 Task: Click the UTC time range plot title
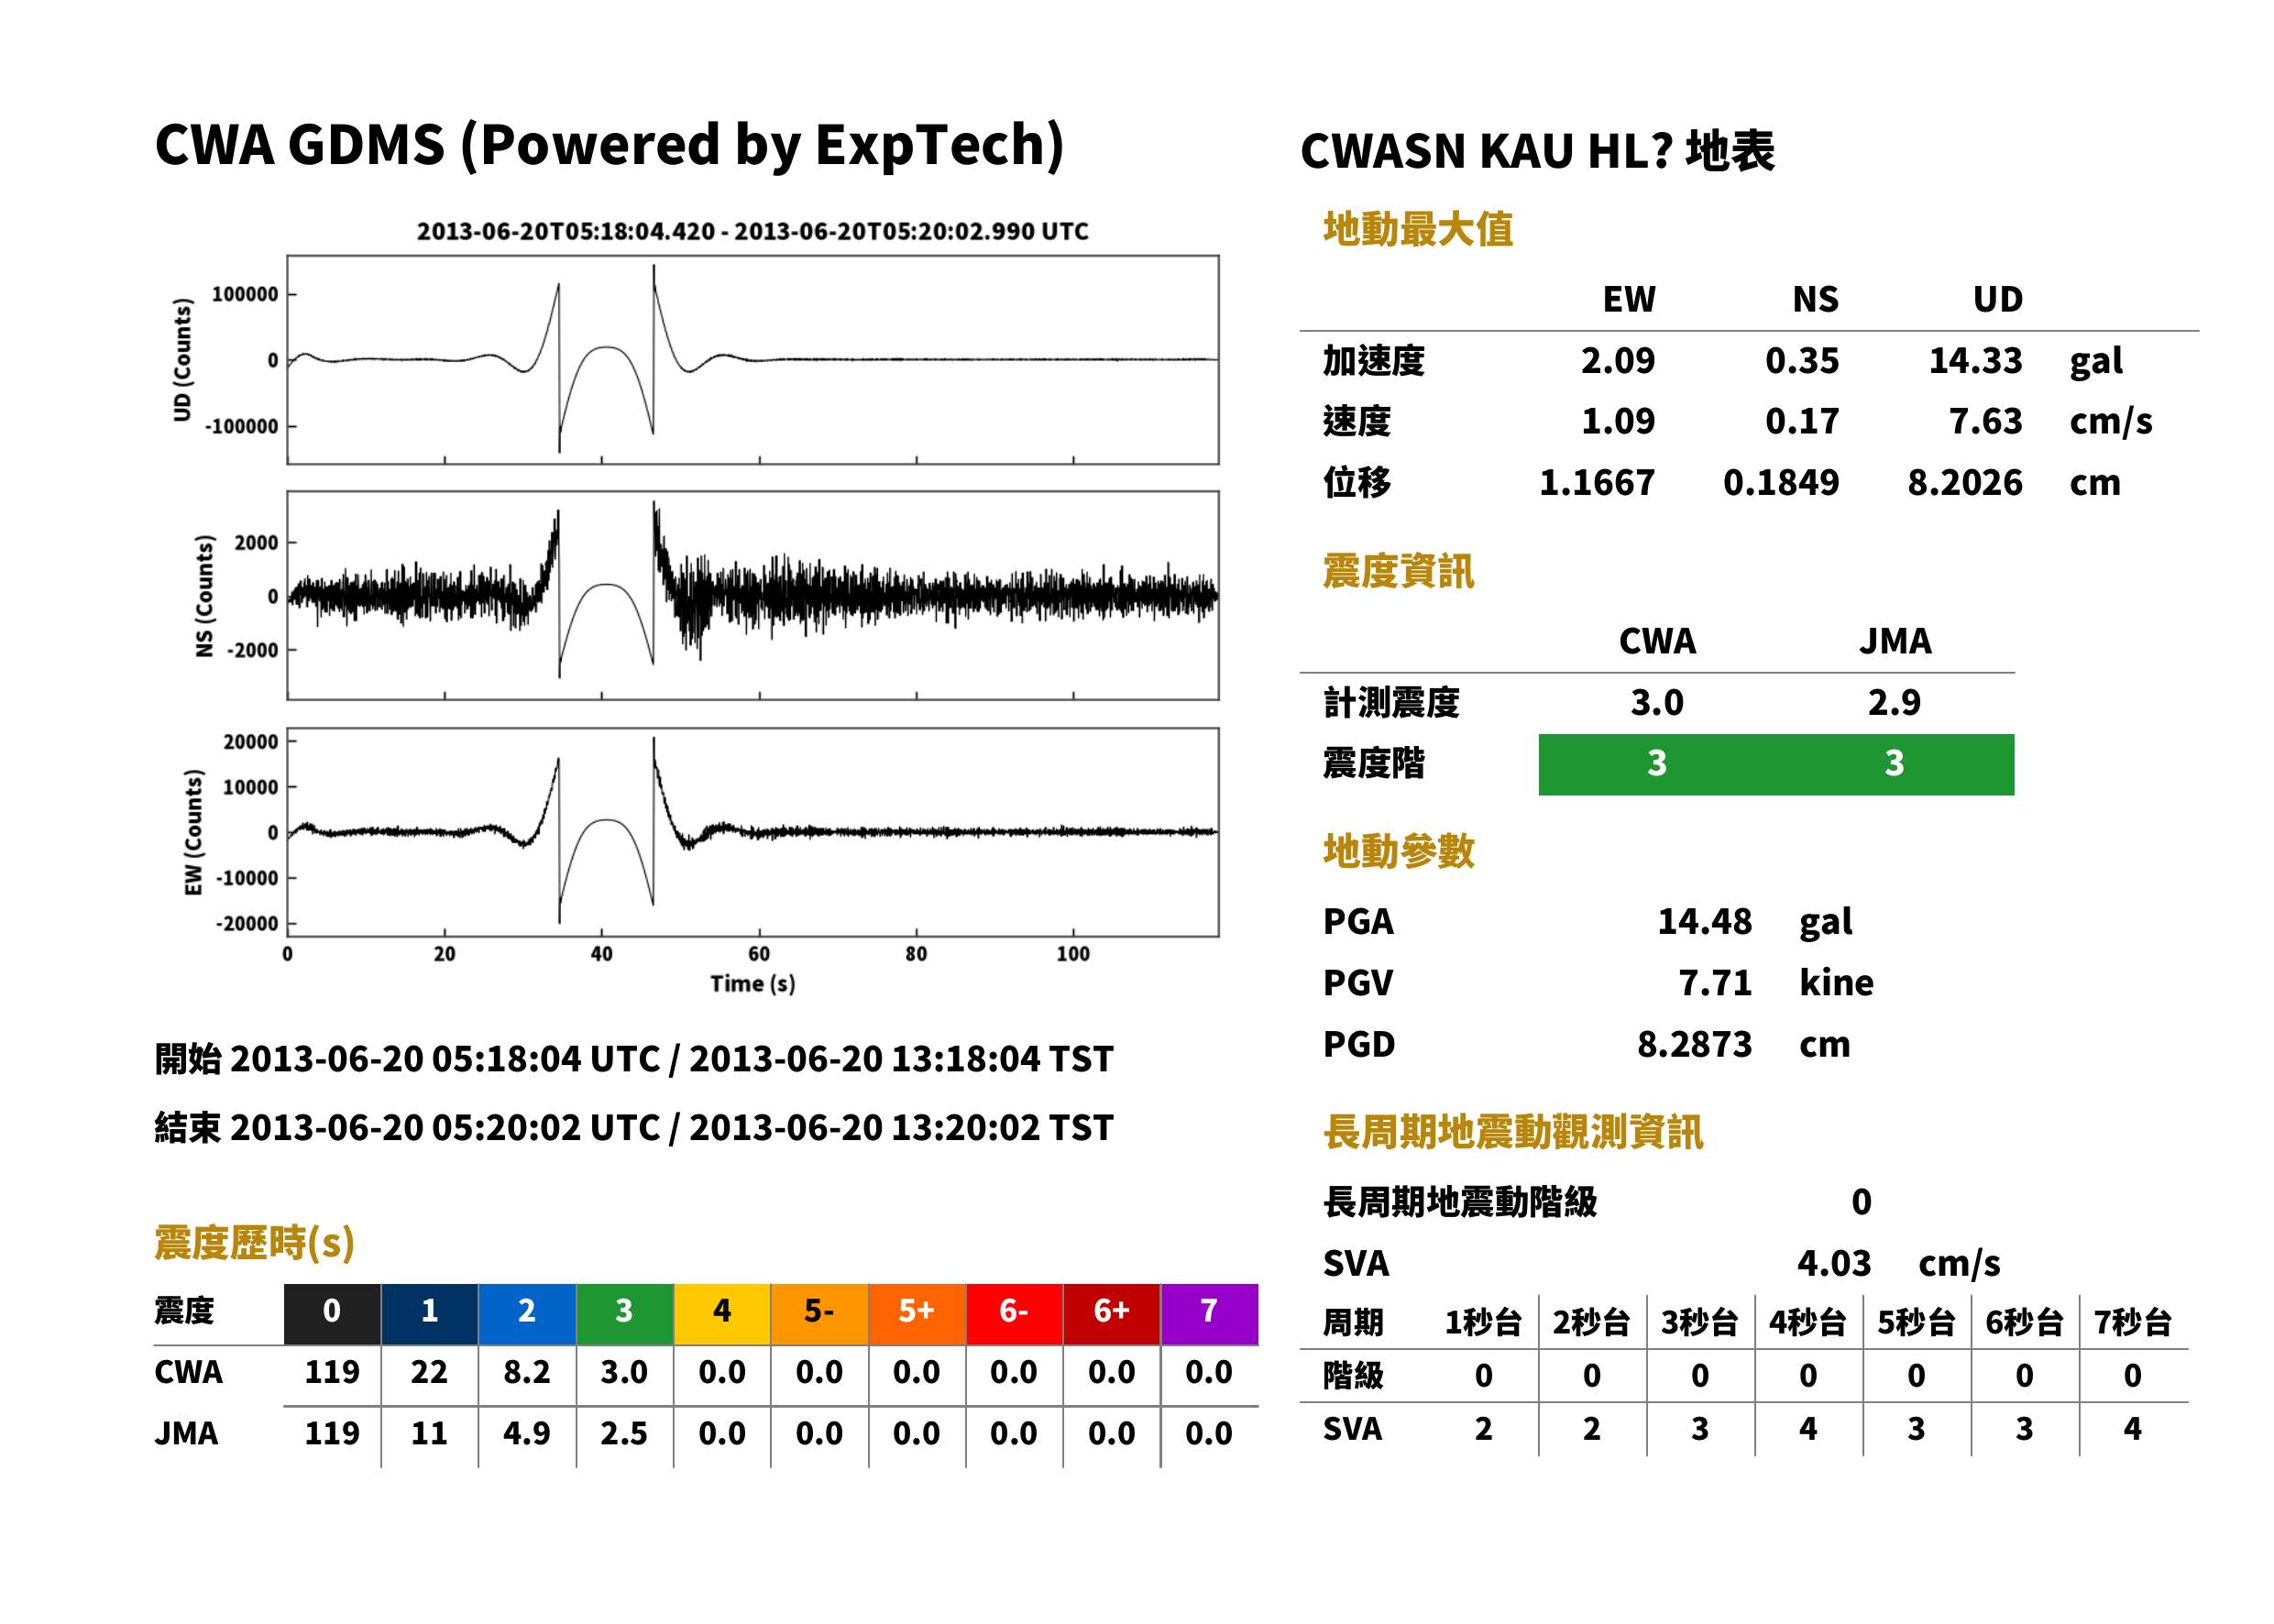pyautogui.click(x=752, y=231)
